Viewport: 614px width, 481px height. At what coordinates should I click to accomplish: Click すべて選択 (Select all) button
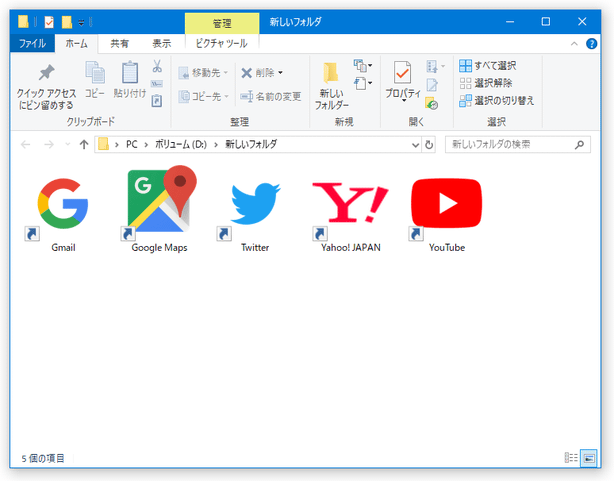[488, 65]
